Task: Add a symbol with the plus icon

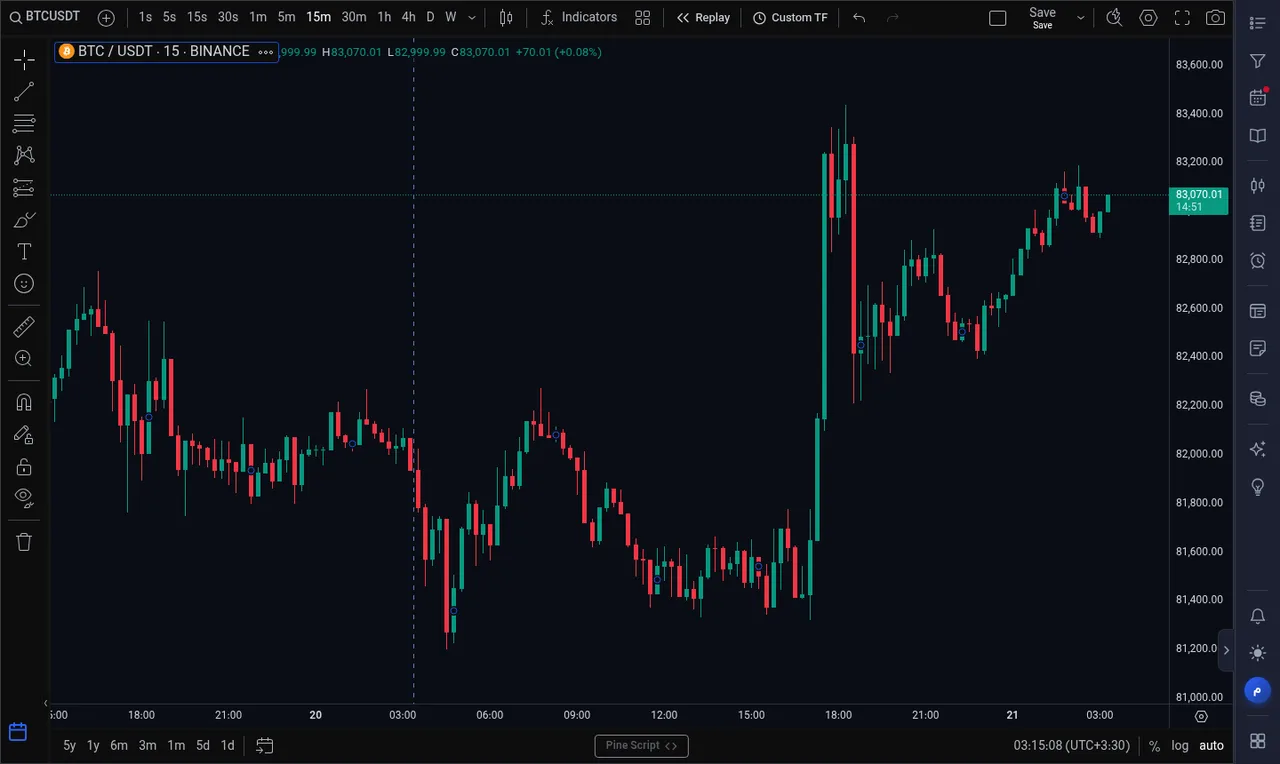Action: coord(106,18)
